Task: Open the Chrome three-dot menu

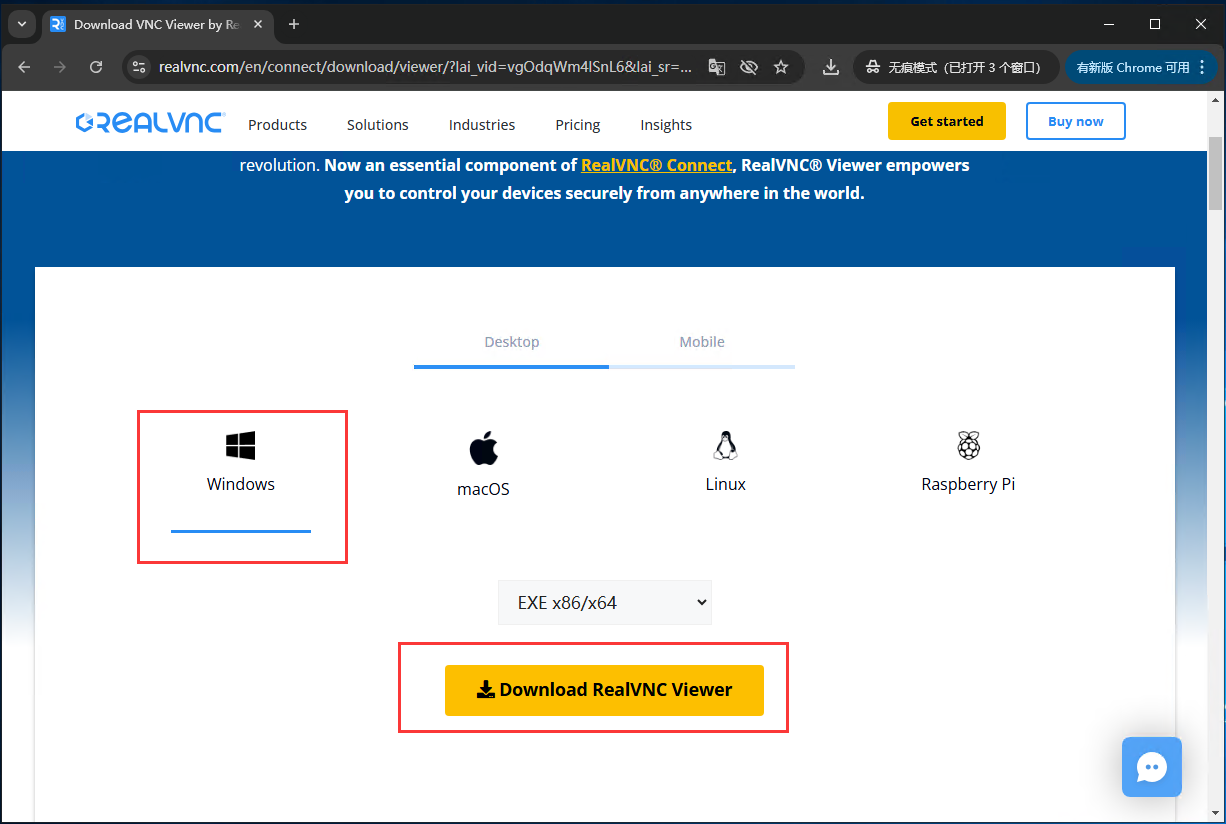Action: coord(1202,67)
